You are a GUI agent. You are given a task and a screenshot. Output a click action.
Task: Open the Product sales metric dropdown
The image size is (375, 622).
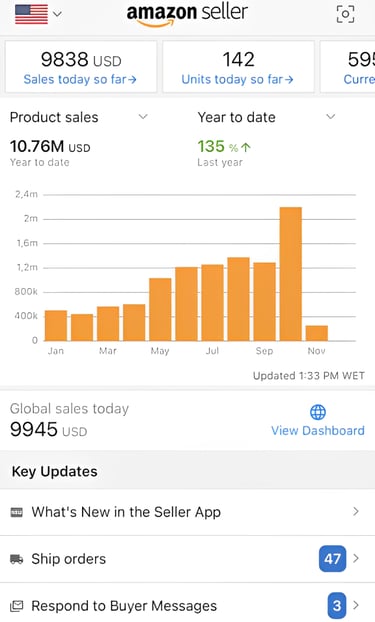click(143, 117)
